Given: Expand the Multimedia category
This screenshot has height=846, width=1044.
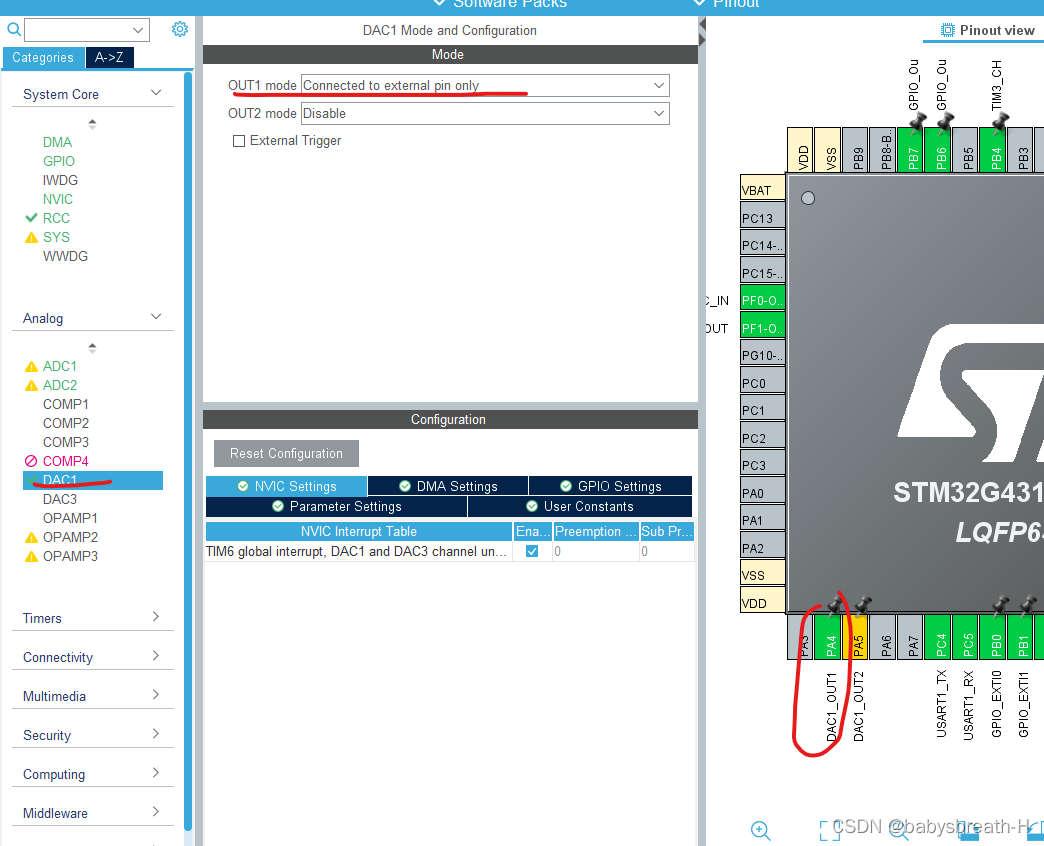Looking at the screenshot, I should pos(156,695).
